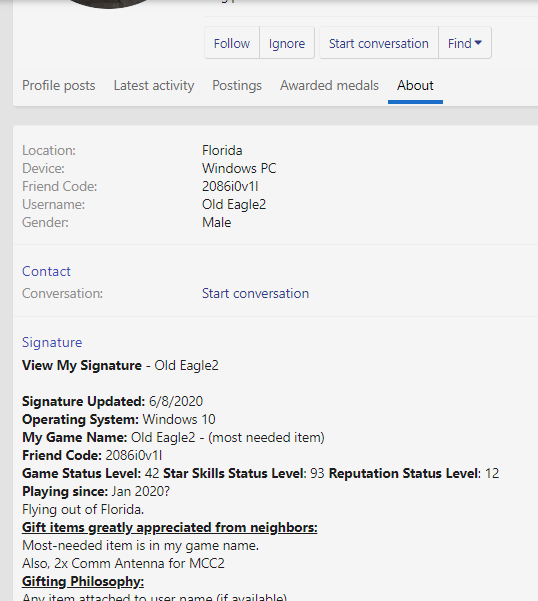This screenshot has height=601, width=538.
Task: Click the Contact section heading
Action: tap(46, 271)
